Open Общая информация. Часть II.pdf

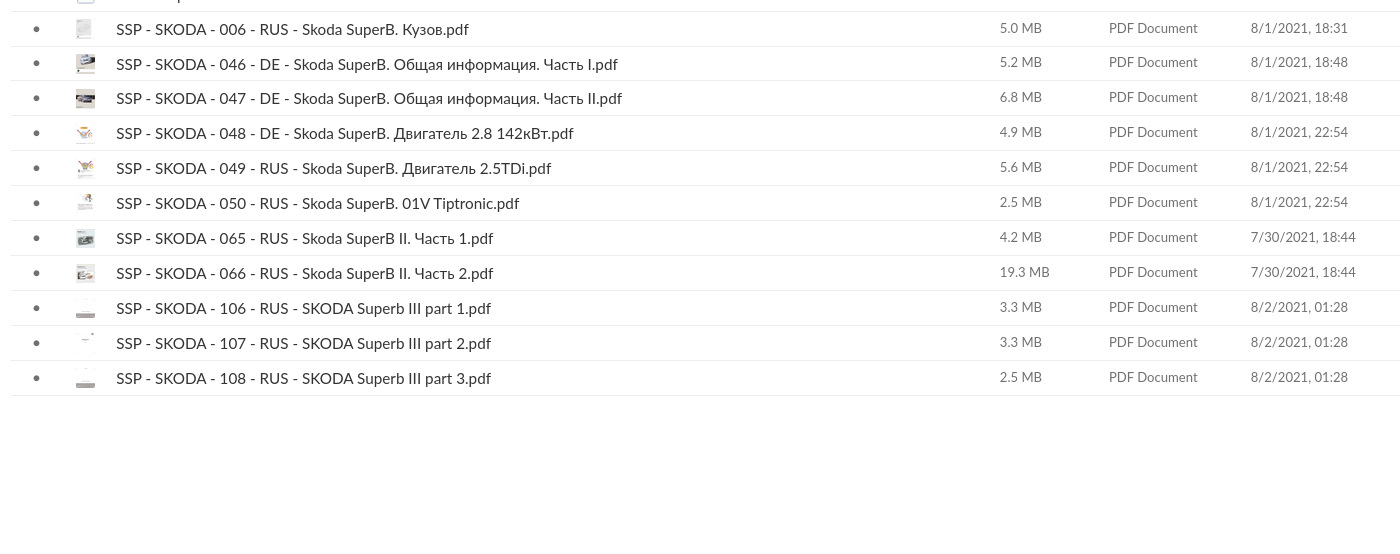pos(368,99)
